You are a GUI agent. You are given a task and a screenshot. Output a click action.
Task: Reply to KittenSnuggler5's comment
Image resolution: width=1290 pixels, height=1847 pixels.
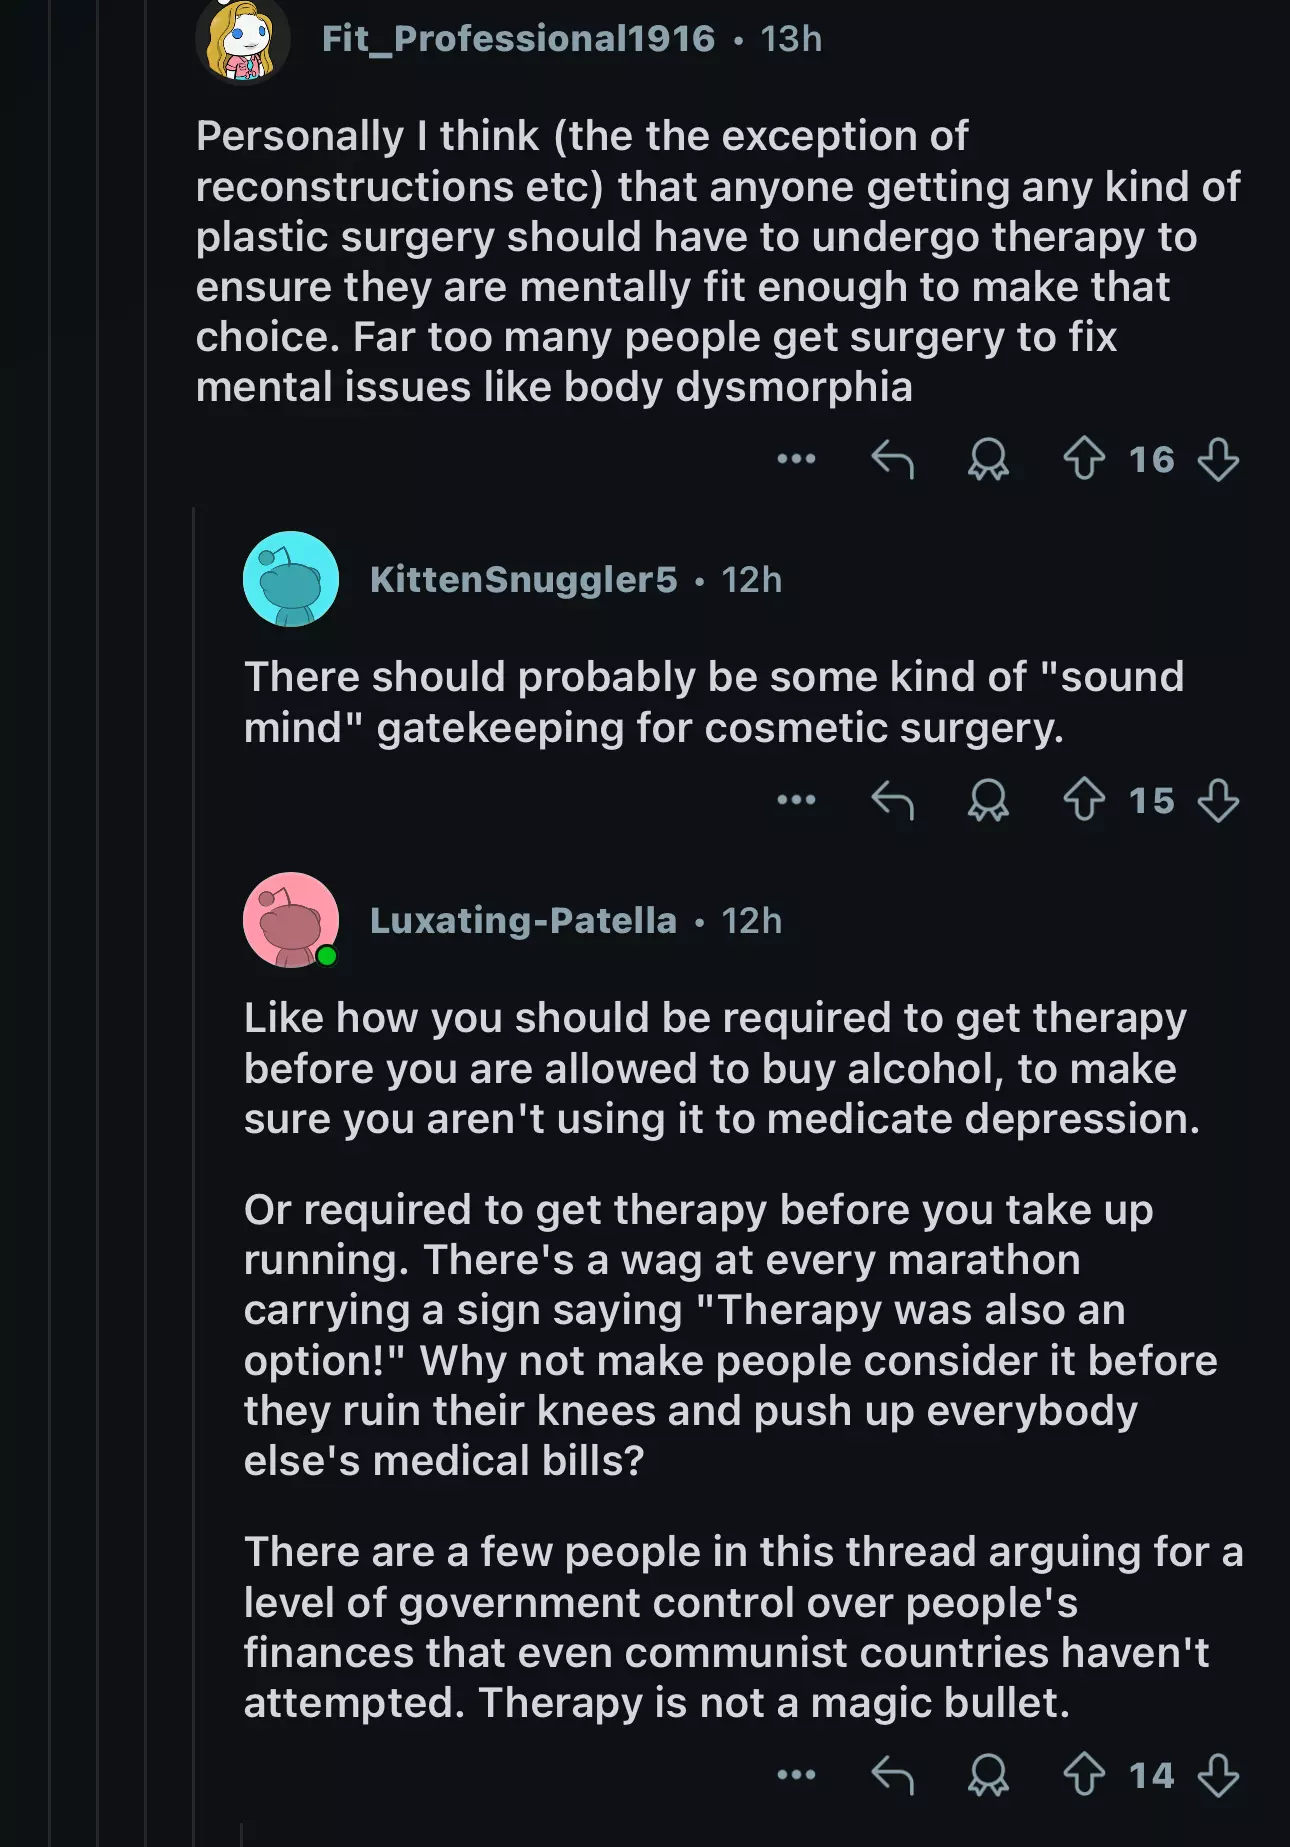(x=892, y=801)
